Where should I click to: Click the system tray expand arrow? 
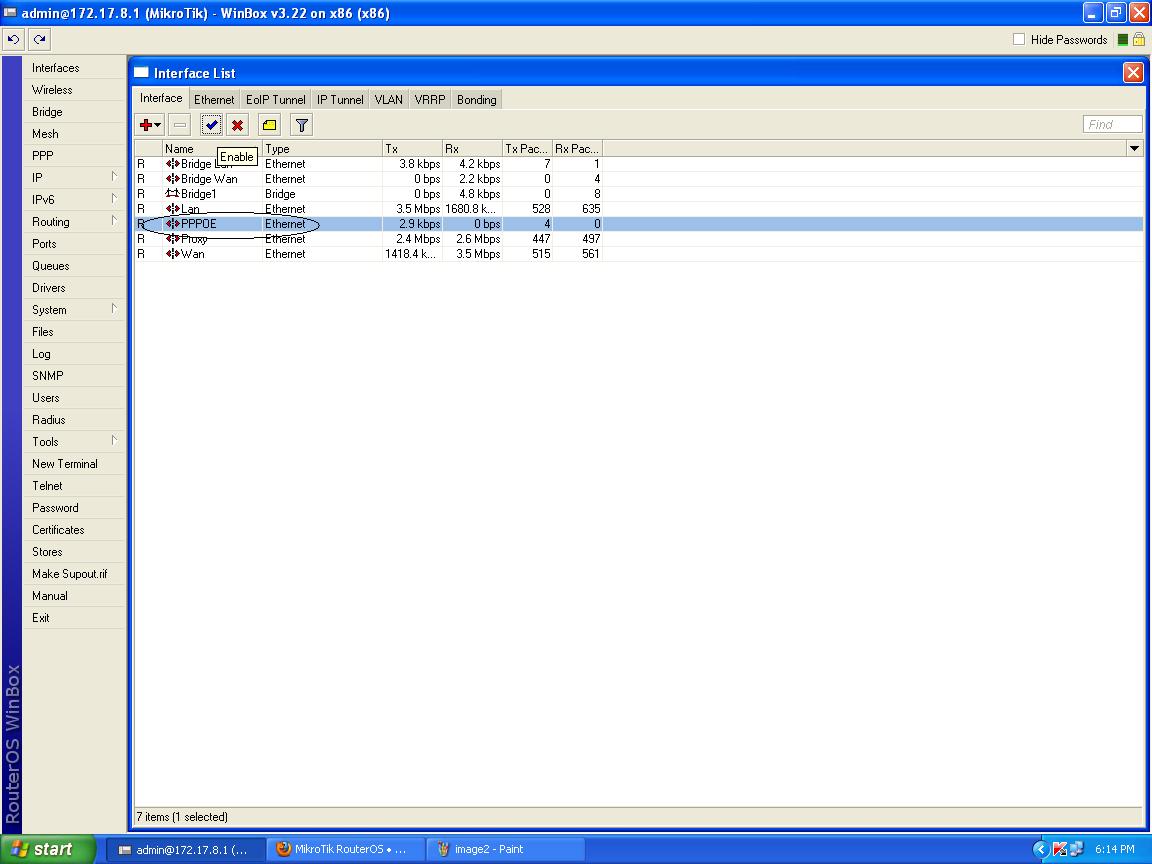1040,849
